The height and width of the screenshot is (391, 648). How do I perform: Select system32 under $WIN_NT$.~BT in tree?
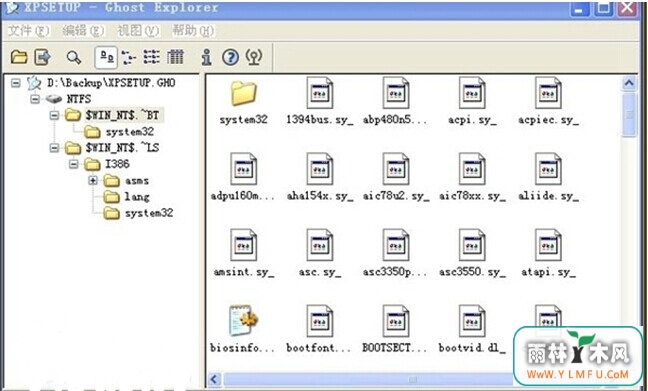click(129, 131)
